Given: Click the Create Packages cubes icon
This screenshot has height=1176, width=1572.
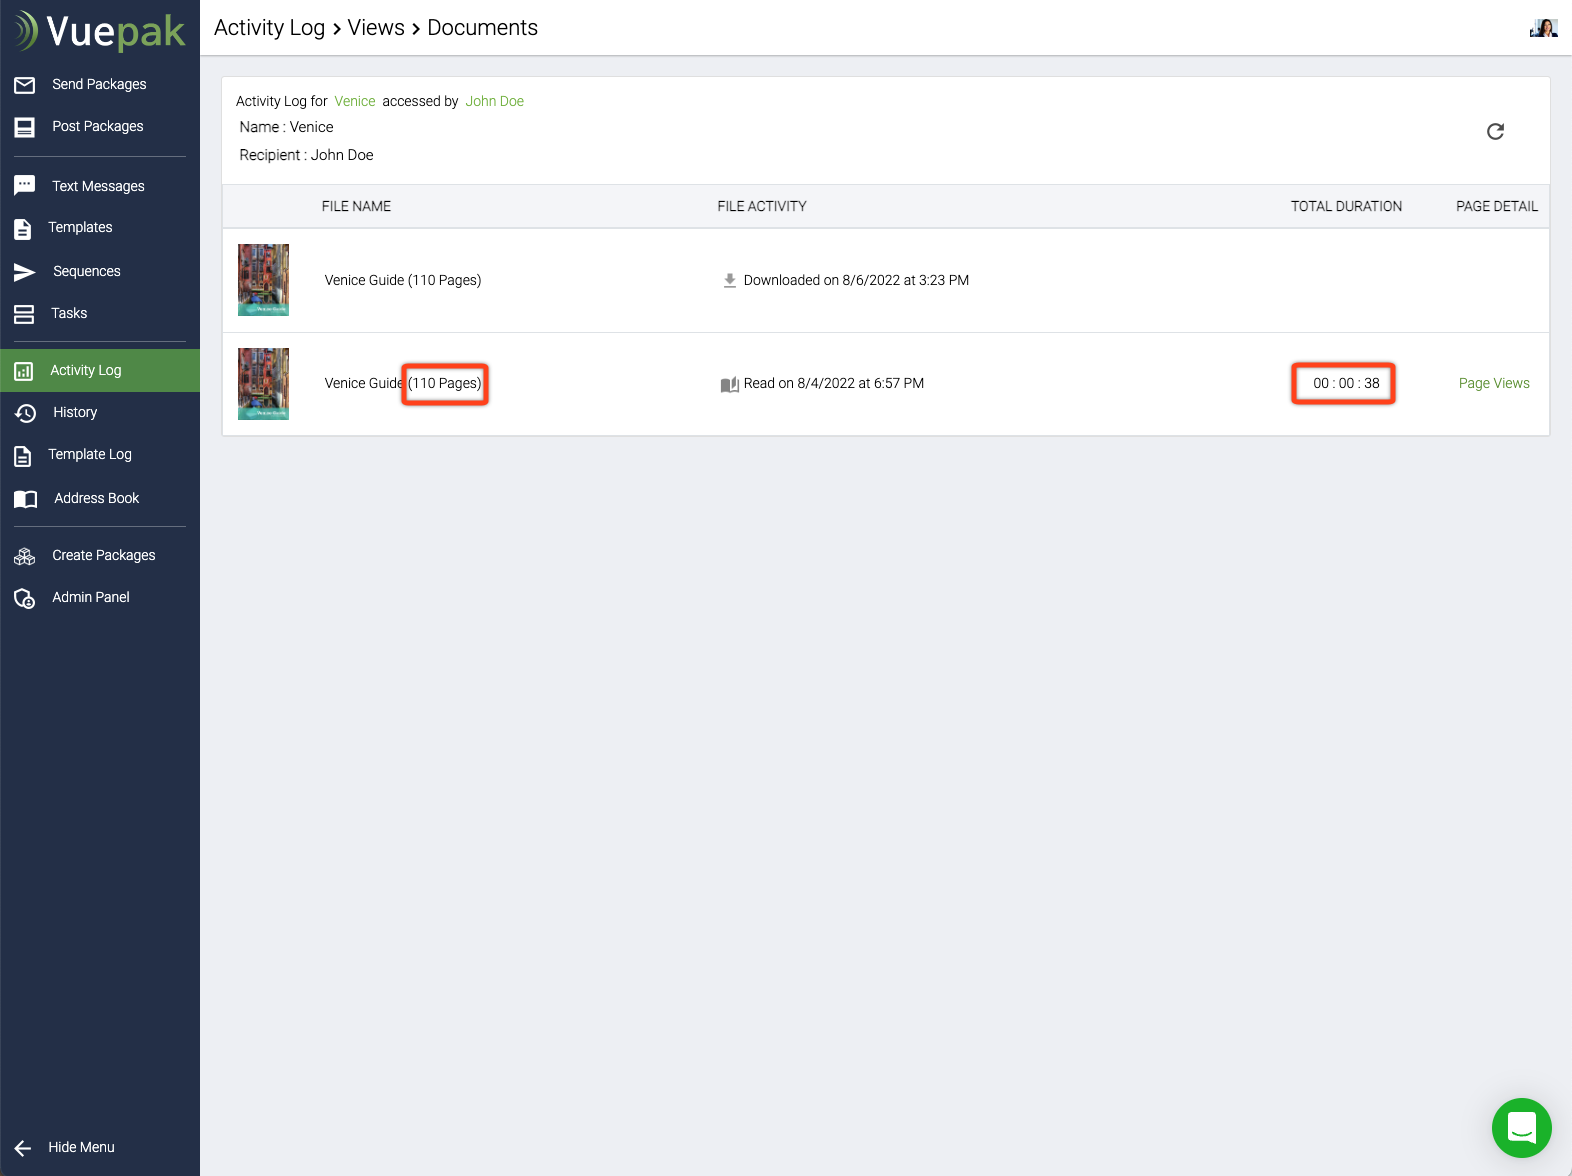Looking at the screenshot, I should (x=25, y=556).
